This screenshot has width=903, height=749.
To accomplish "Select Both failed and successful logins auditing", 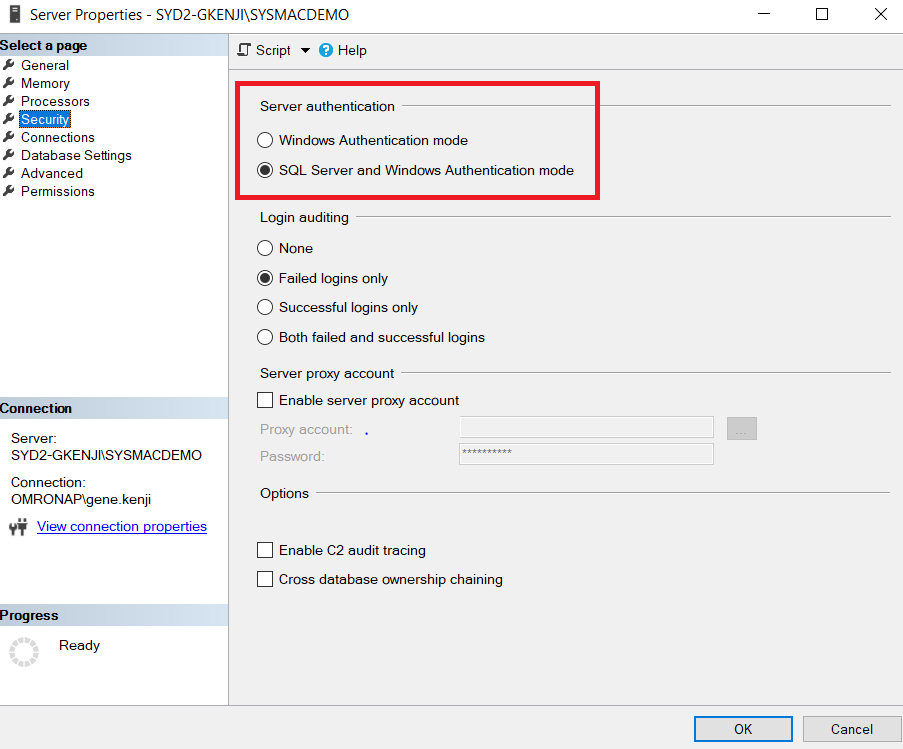I will click(x=264, y=337).
